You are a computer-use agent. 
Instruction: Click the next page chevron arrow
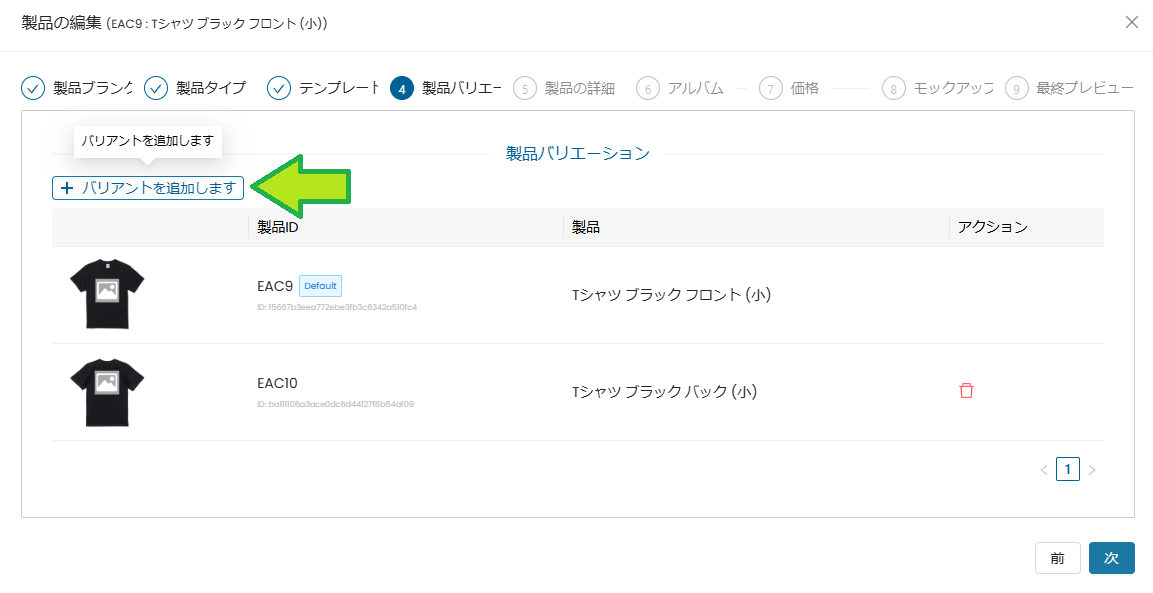coord(1092,469)
